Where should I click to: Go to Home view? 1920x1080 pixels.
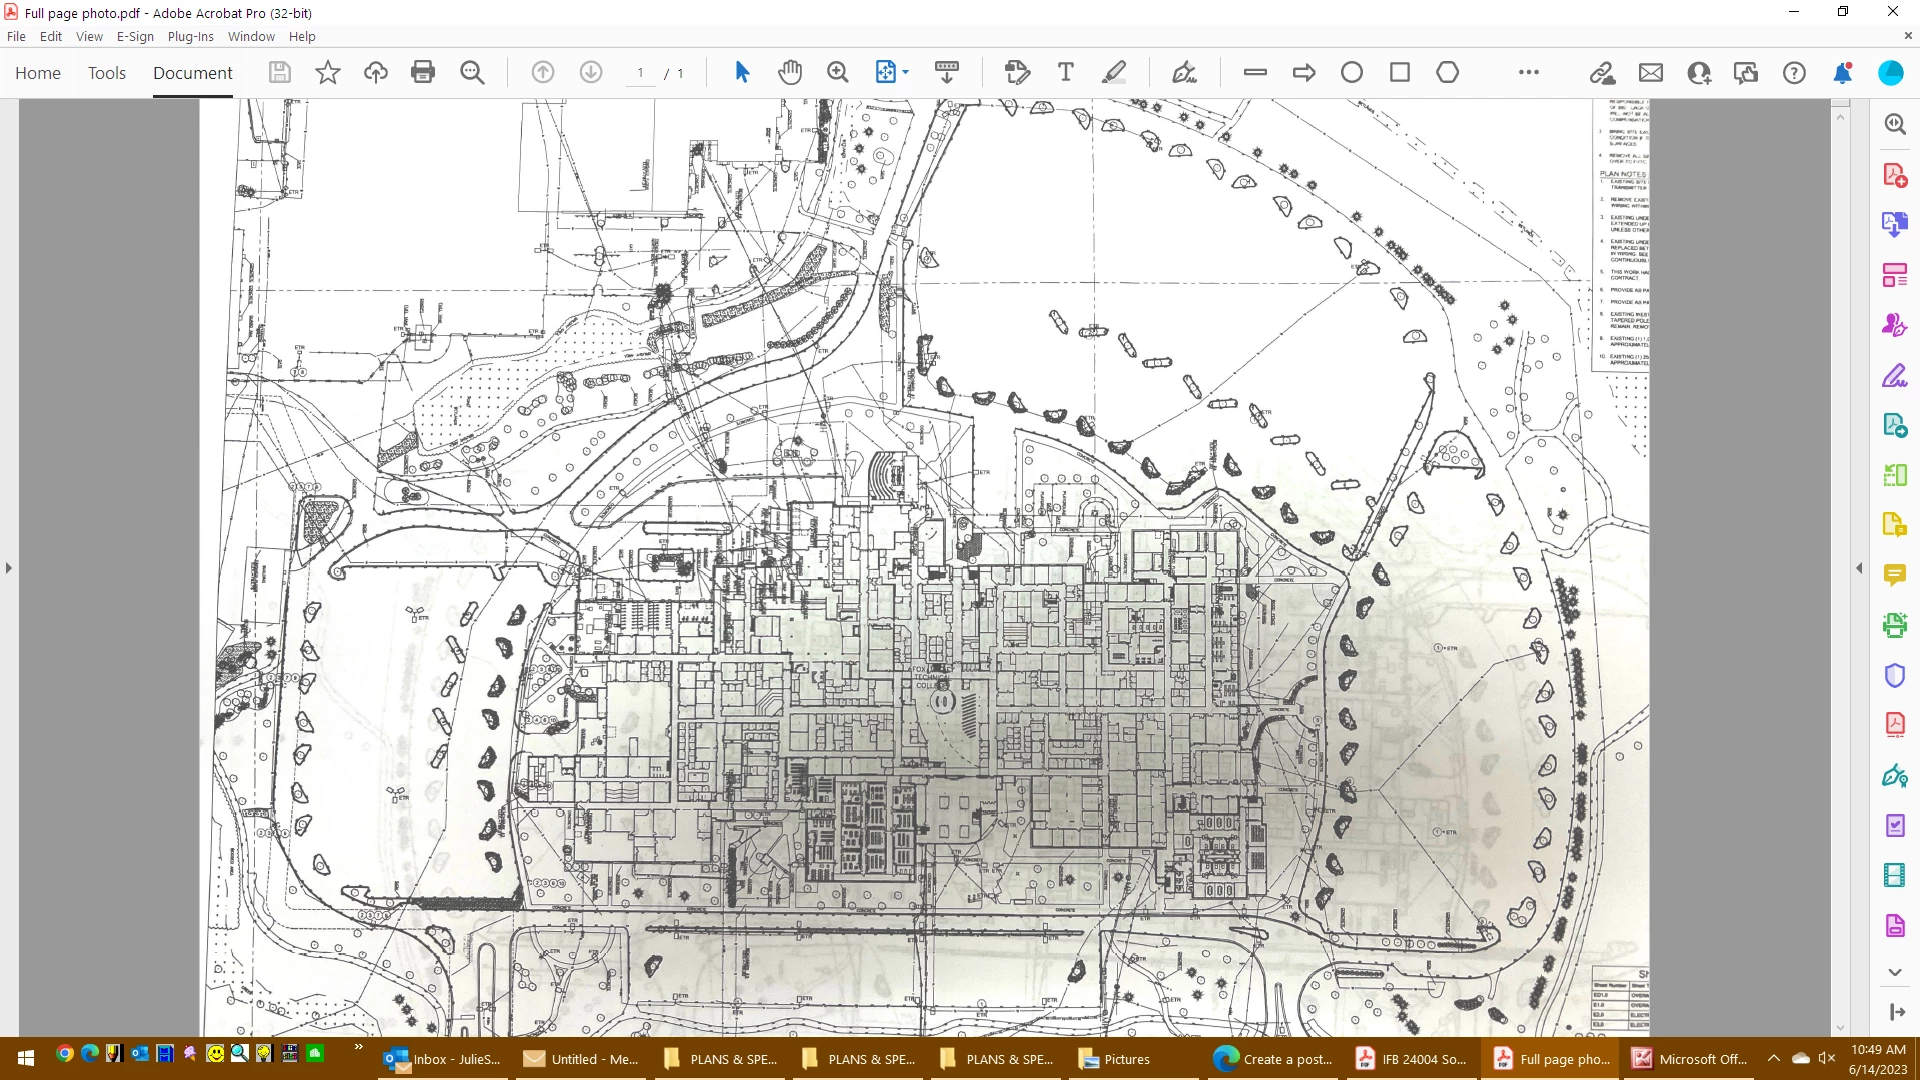pyautogui.click(x=38, y=73)
